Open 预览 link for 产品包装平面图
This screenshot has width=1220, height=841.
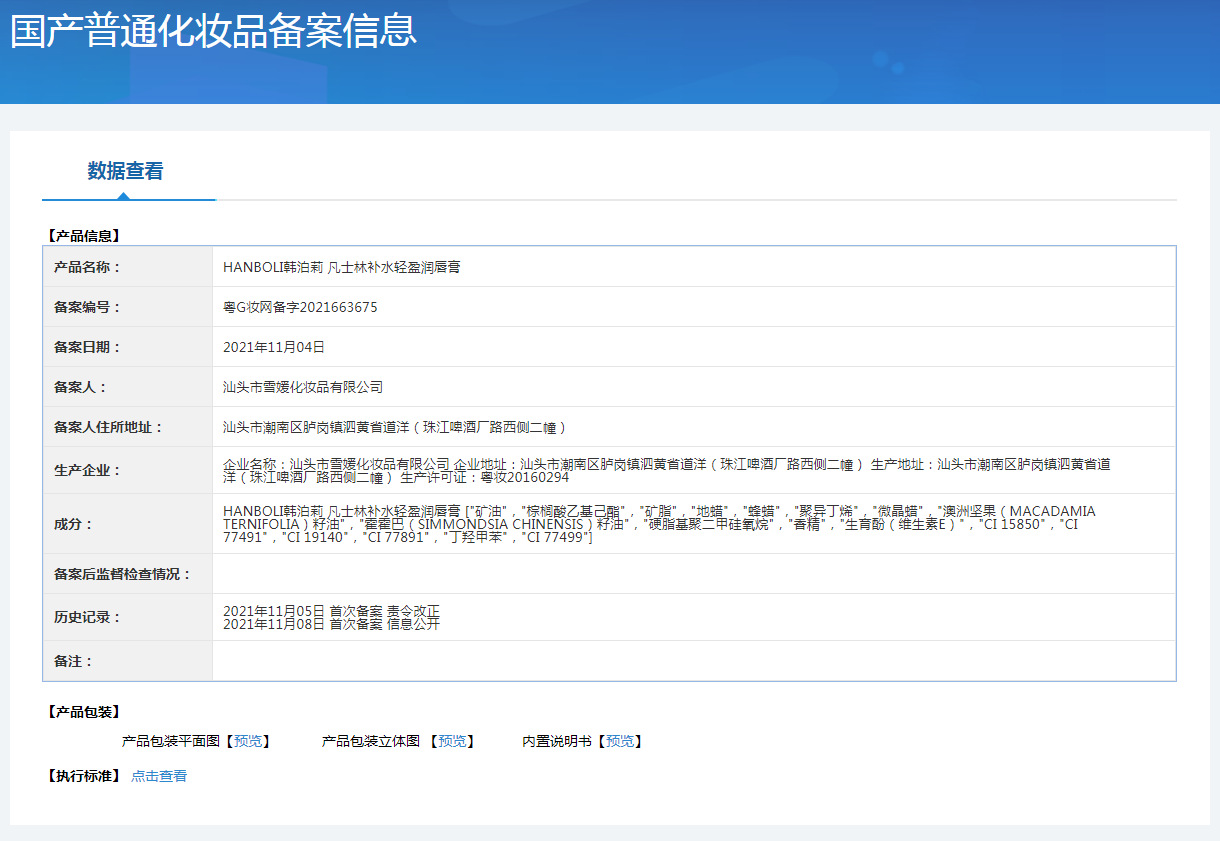tap(248, 741)
